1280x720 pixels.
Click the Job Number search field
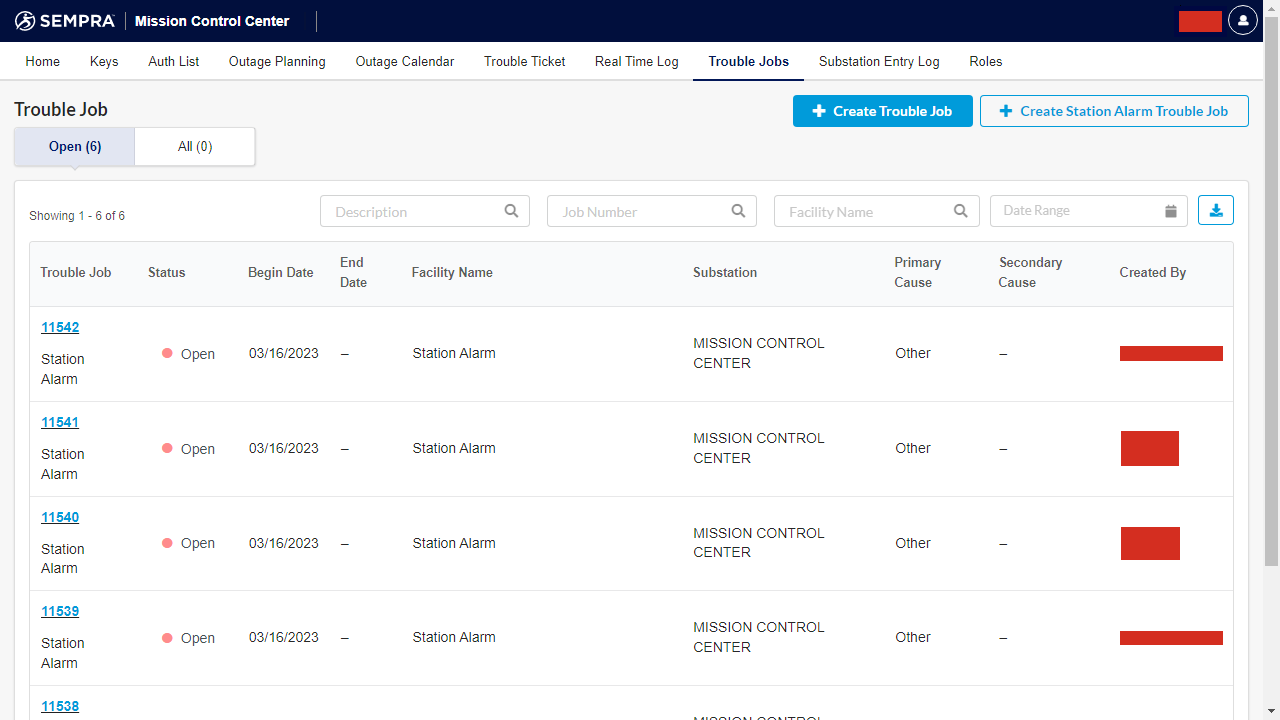click(640, 211)
